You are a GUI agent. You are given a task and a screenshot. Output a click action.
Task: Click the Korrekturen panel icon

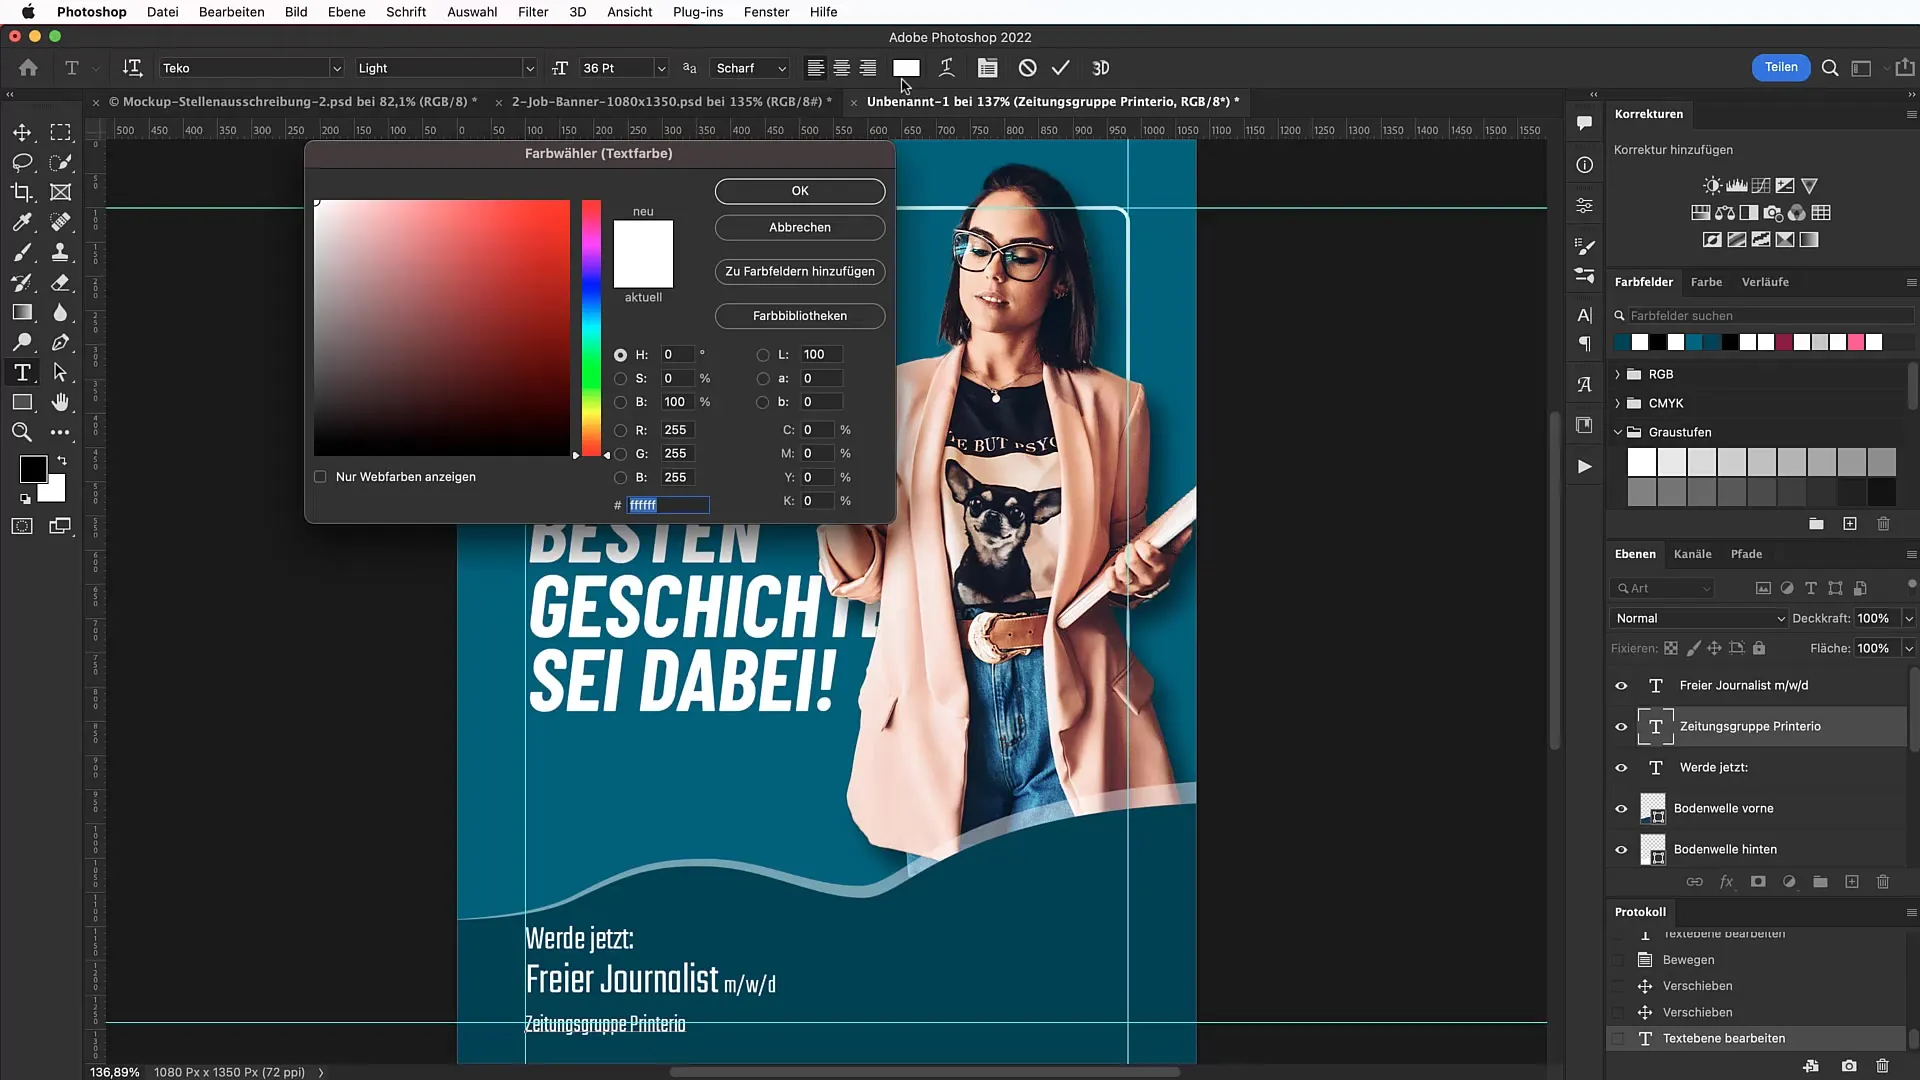[1584, 206]
